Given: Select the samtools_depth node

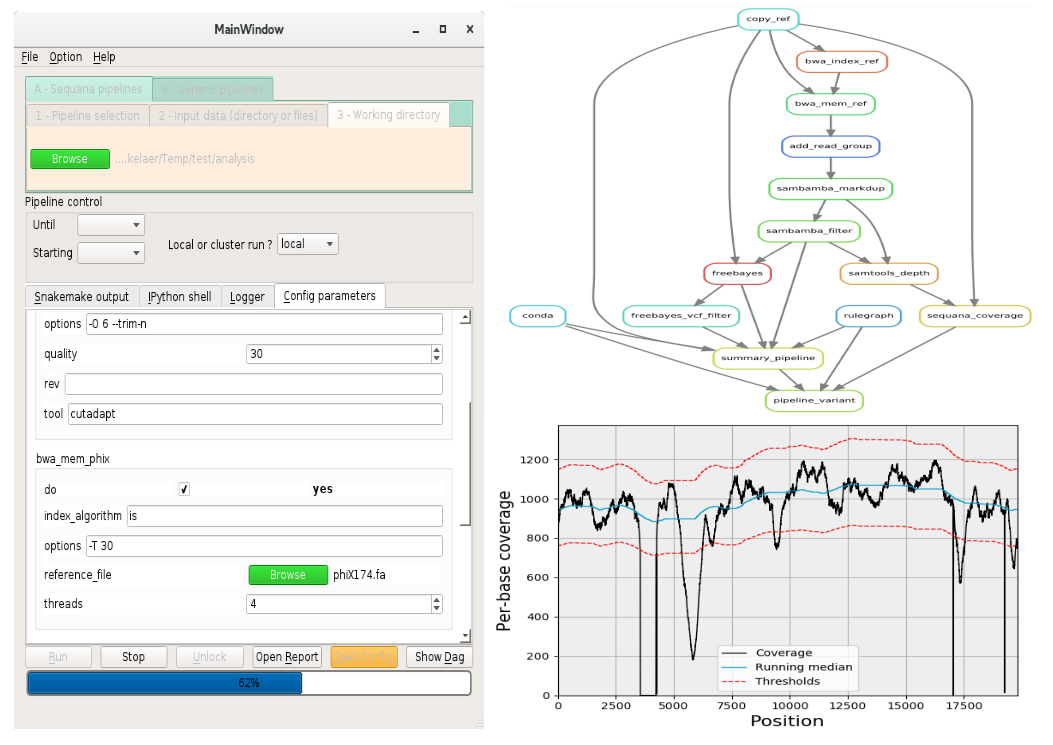Looking at the screenshot, I should (888, 273).
